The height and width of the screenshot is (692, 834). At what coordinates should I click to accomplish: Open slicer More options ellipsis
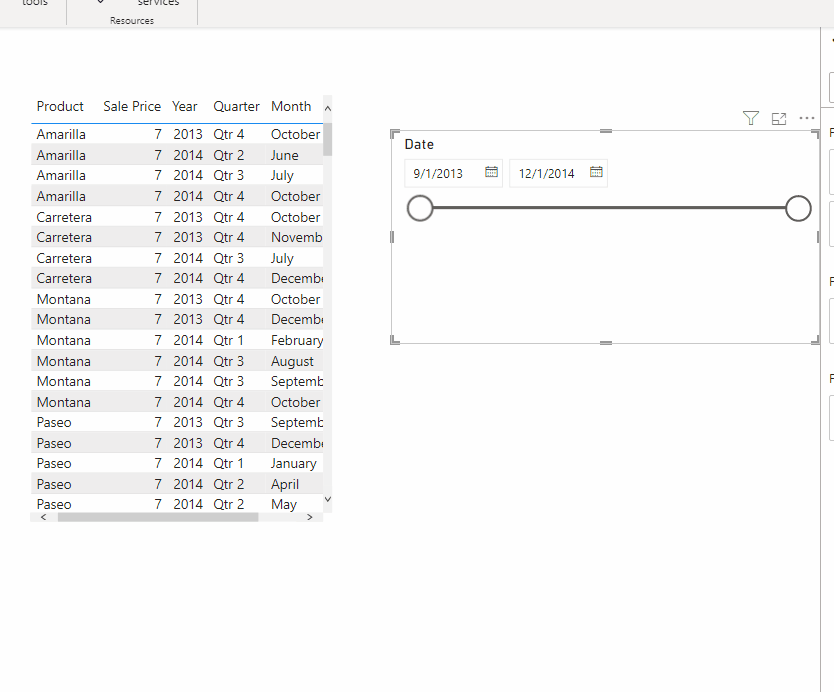coord(806,118)
